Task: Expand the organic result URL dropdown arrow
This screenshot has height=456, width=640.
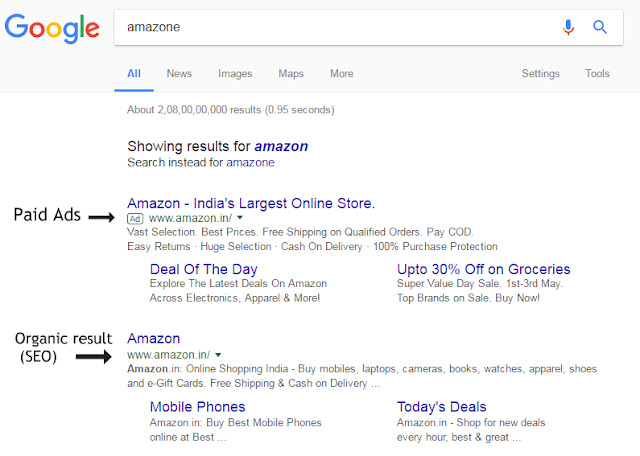Action: click(x=218, y=355)
